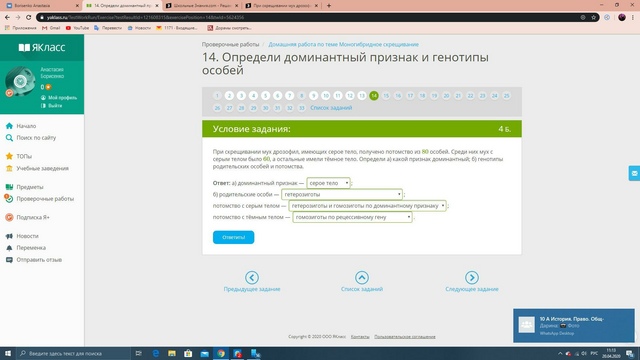Go to task number 7

tap(289, 96)
